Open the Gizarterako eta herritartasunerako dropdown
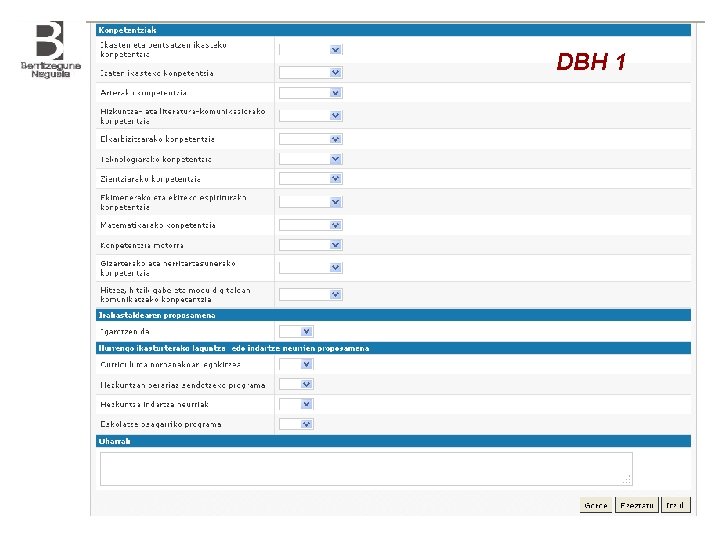This screenshot has height=540, width=720. pyautogui.click(x=311, y=267)
